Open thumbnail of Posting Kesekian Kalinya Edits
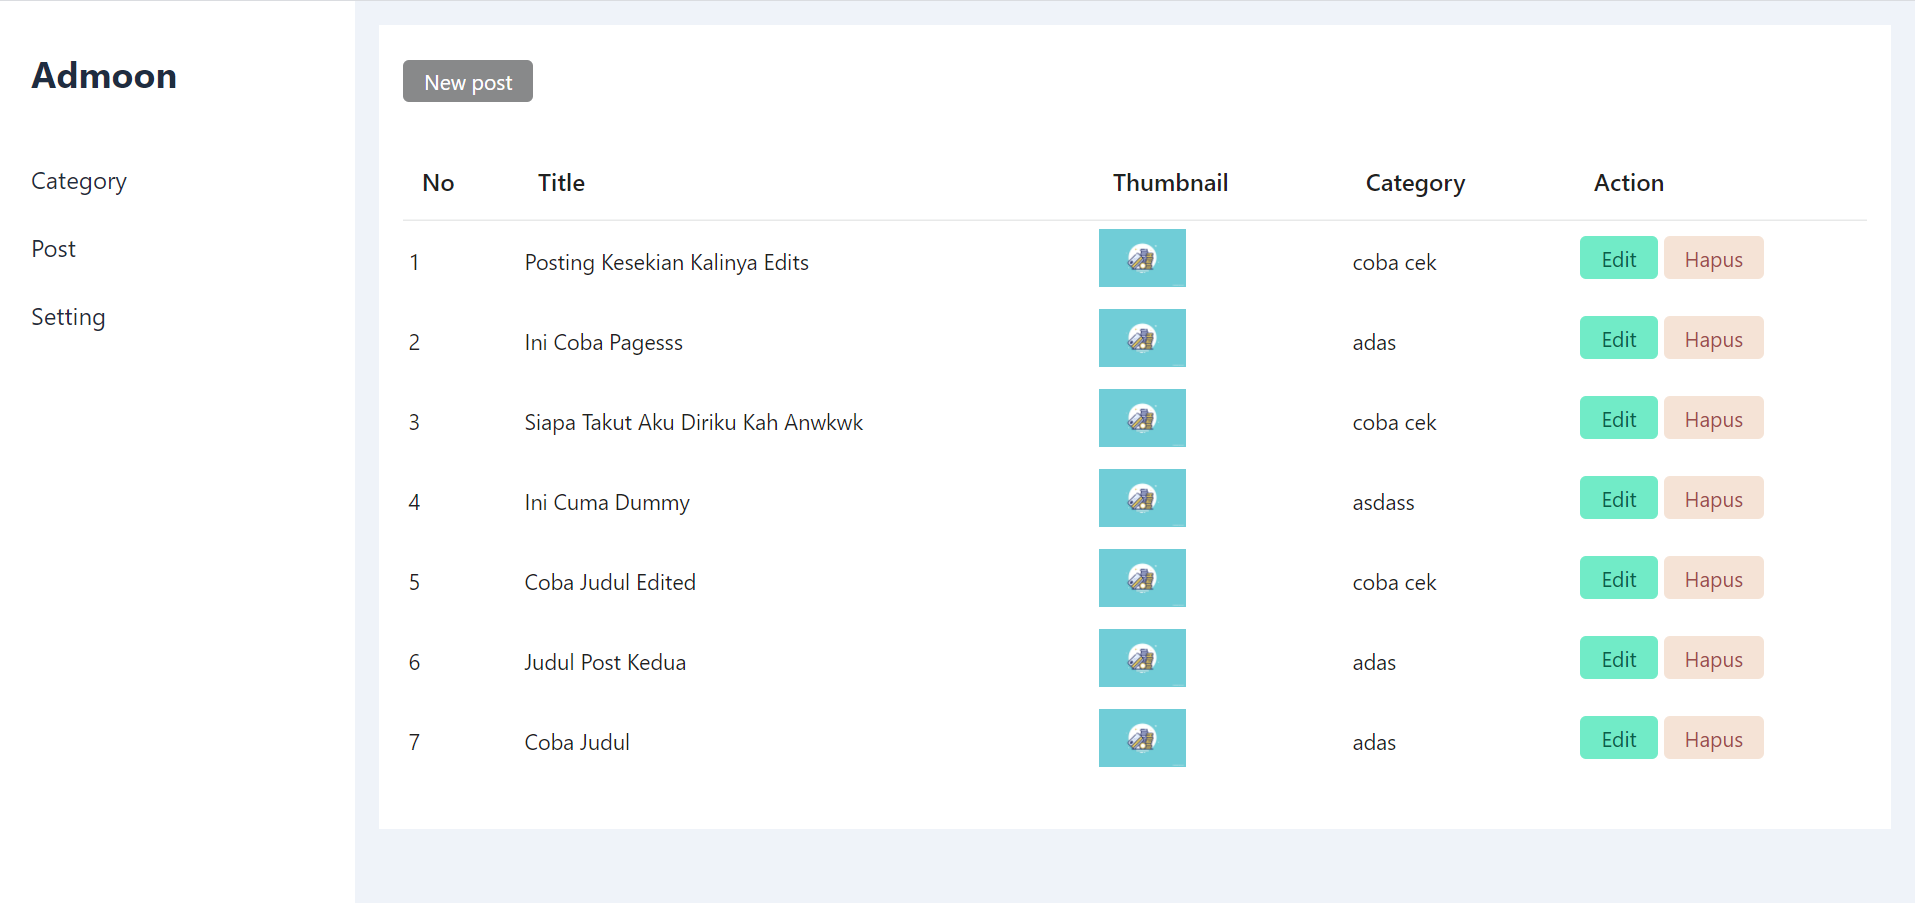The image size is (1915, 903). coord(1141,258)
